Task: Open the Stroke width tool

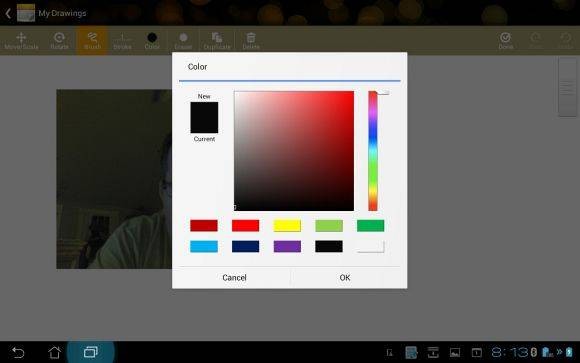Action: (122, 41)
